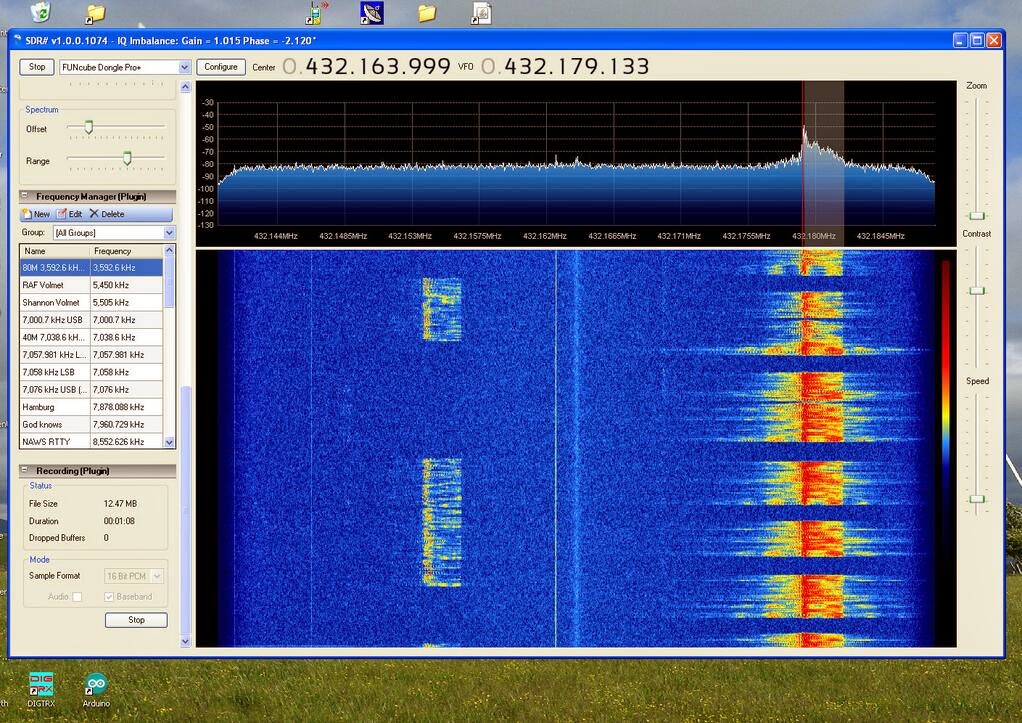The image size is (1022, 723).
Task: Select the 40M 7,038.6 kHz entry
Action: (91, 337)
